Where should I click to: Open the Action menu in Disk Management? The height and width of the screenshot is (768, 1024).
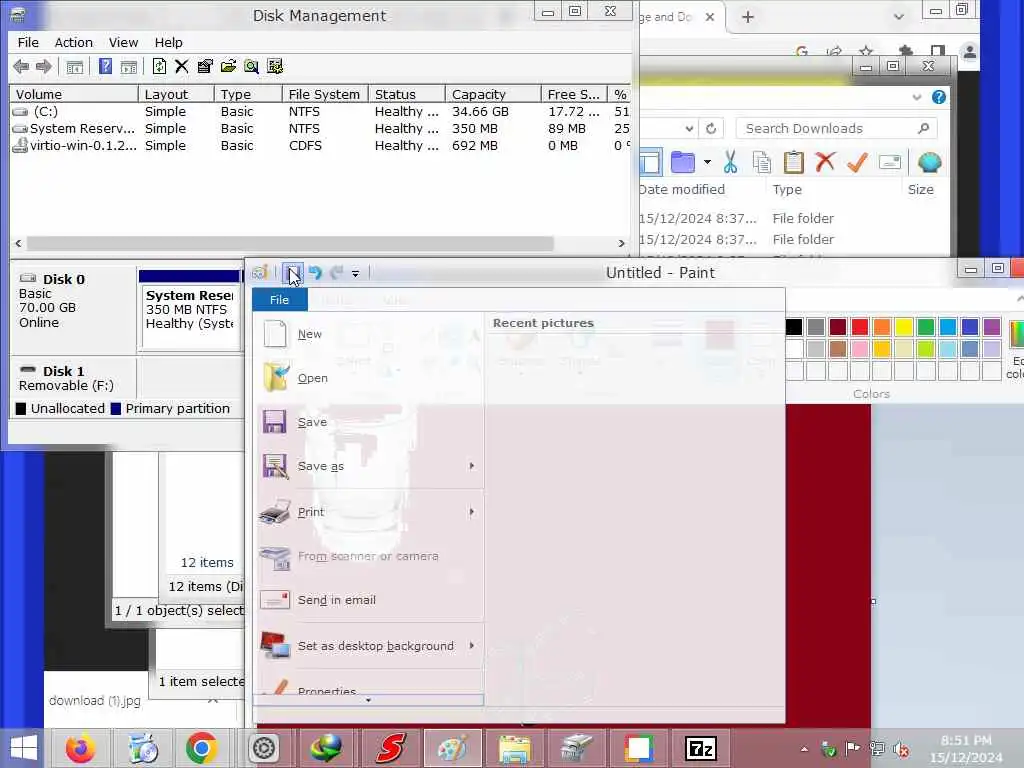tap(74, 42)
